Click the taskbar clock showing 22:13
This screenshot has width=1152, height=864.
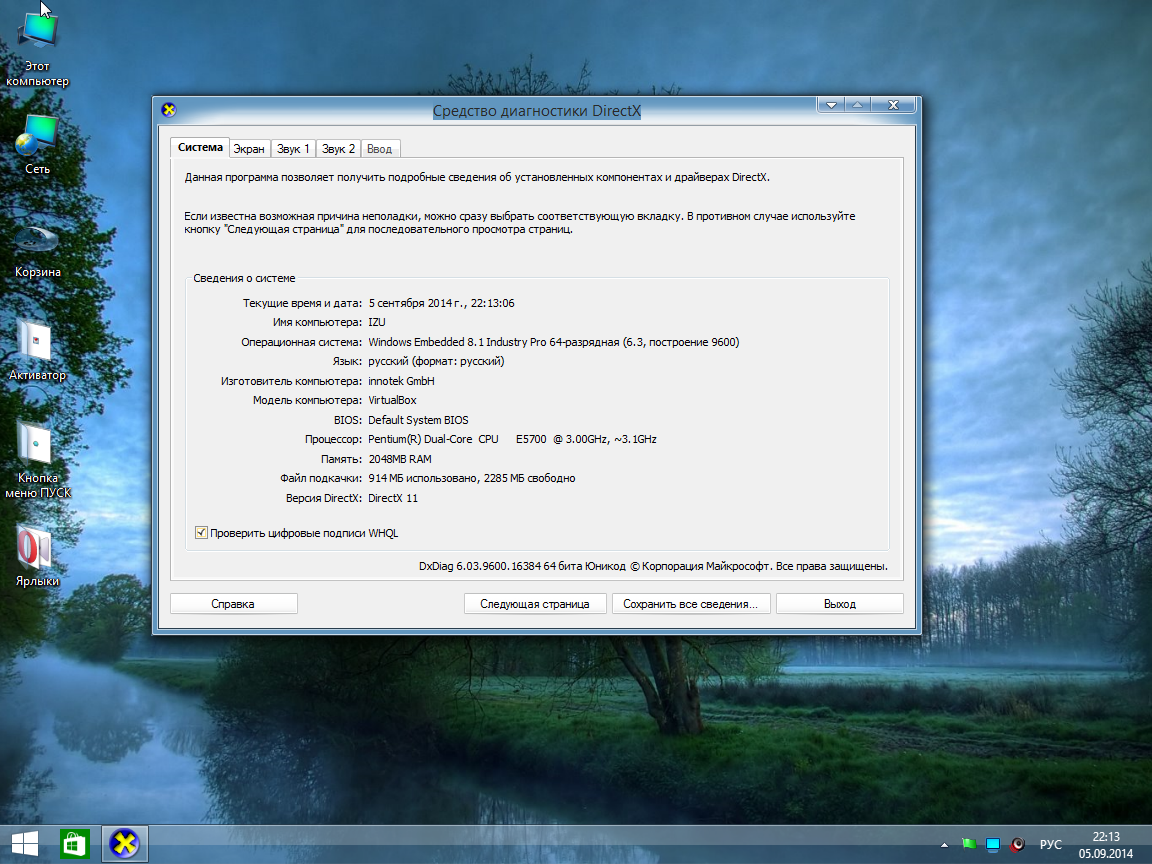click(1106, 844)
